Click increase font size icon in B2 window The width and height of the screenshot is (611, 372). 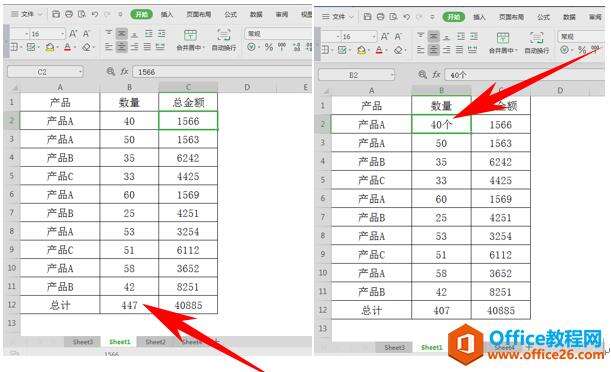[x=385, y=37]
